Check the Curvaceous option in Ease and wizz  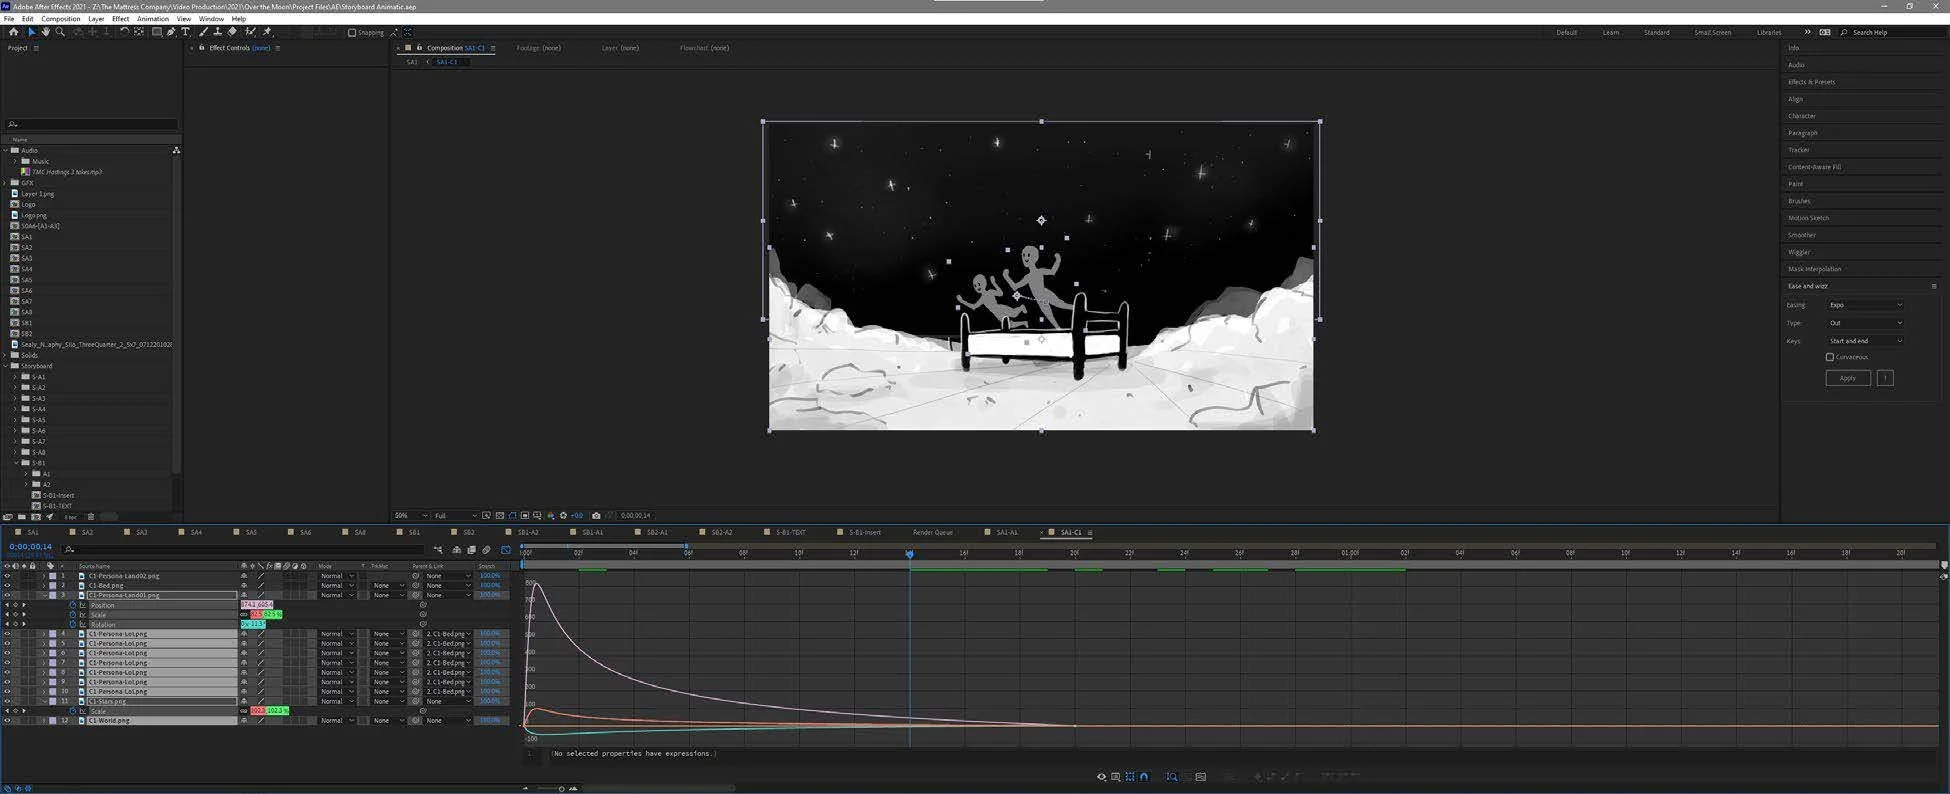[1830, 357]
